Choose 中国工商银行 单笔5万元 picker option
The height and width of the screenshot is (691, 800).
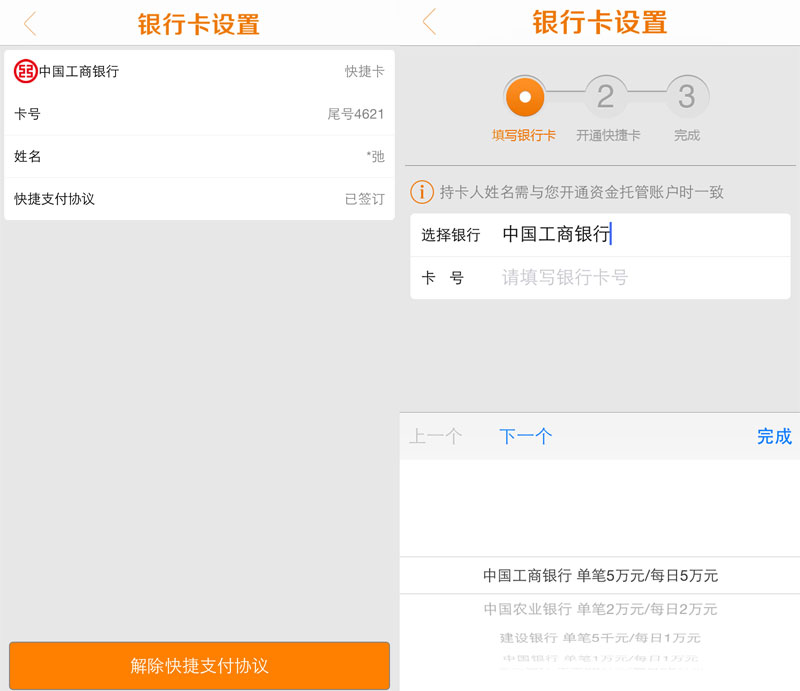click(x=601, y=576)
